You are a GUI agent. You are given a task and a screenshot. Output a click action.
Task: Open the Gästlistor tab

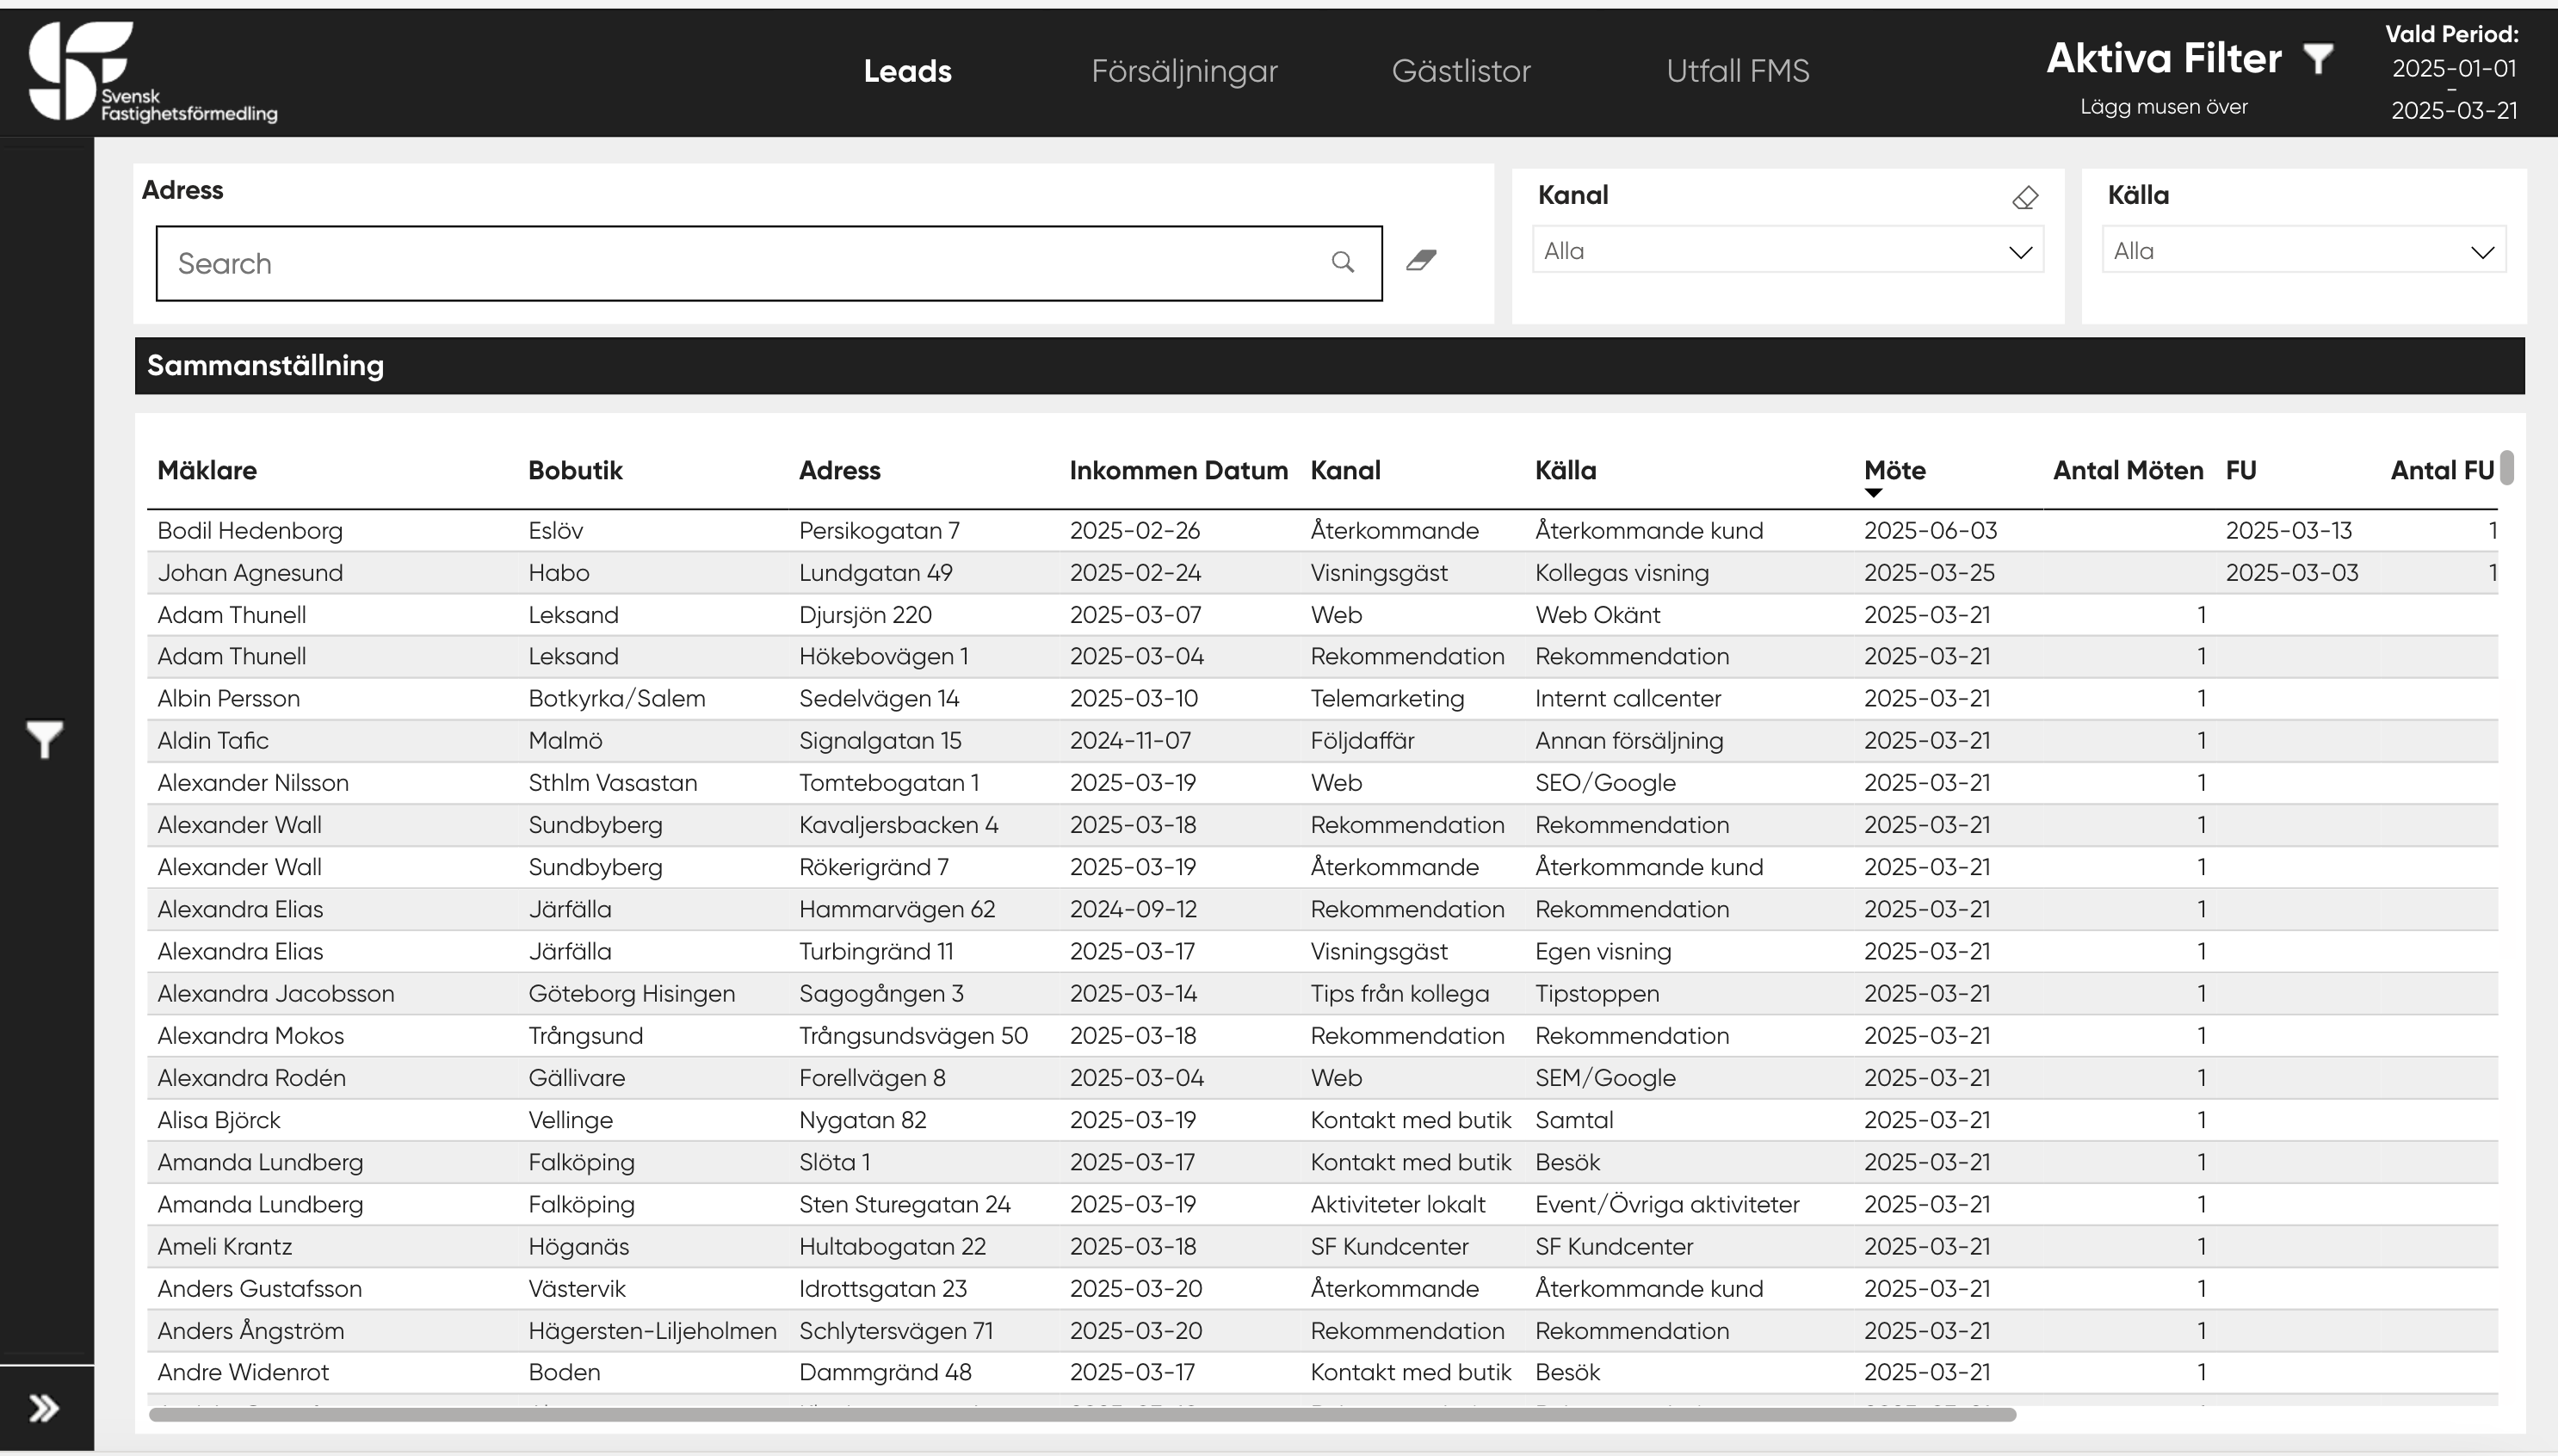[x=1461, y=71]
